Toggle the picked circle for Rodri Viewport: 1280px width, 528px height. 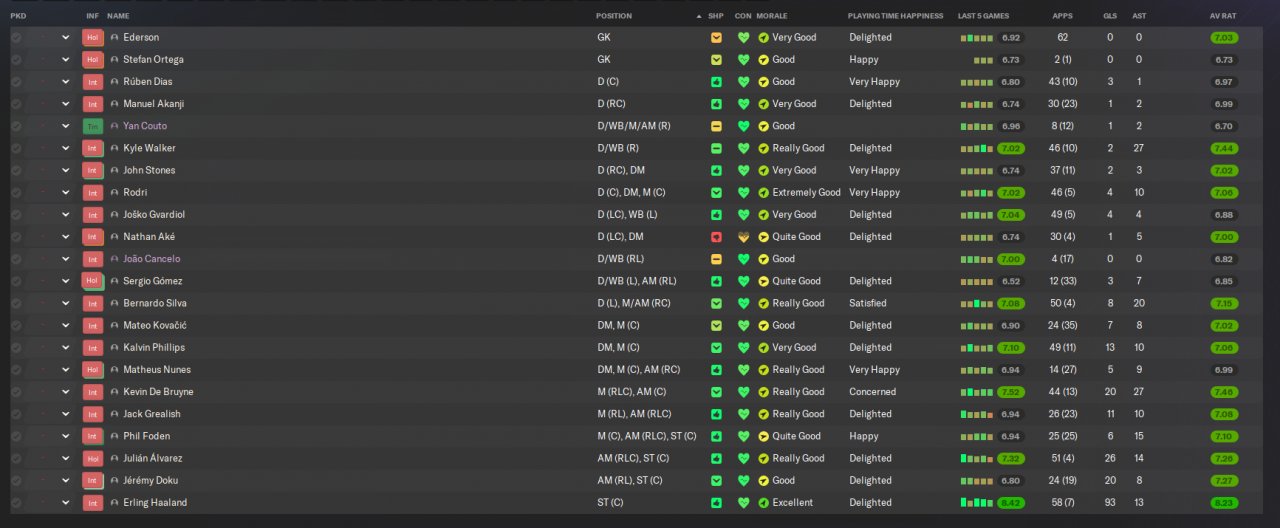click(x=16, y=193)
